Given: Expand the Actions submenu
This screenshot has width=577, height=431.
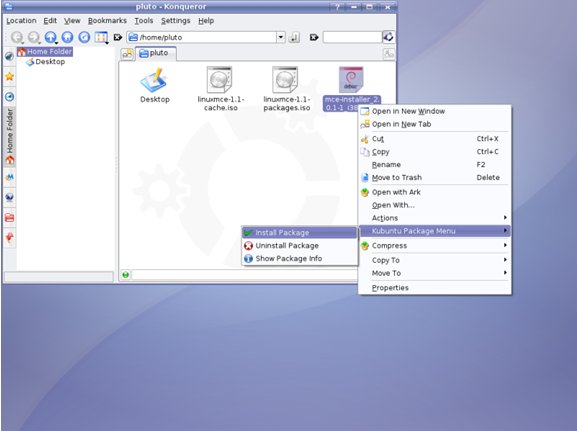Looking at the screenshot, I should click(435, 218).
